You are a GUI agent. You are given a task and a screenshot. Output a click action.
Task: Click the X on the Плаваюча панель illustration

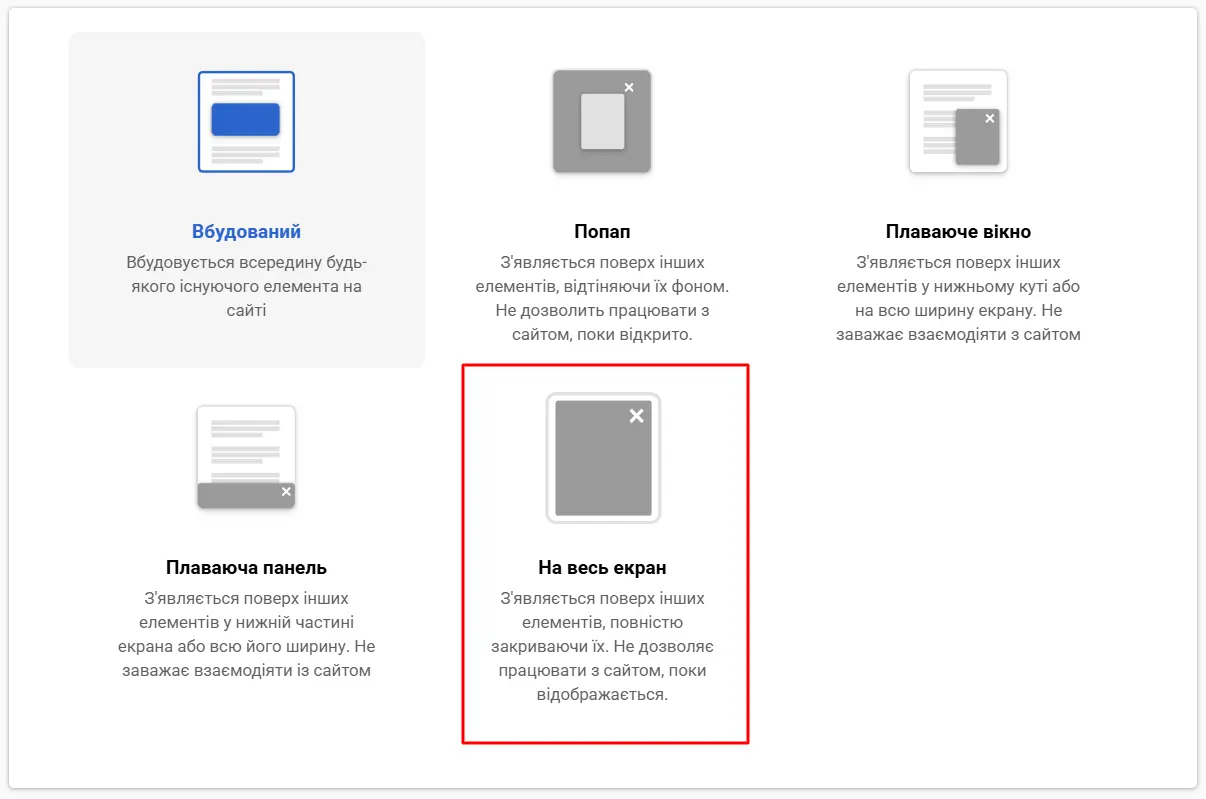click(x=286, y=491)
